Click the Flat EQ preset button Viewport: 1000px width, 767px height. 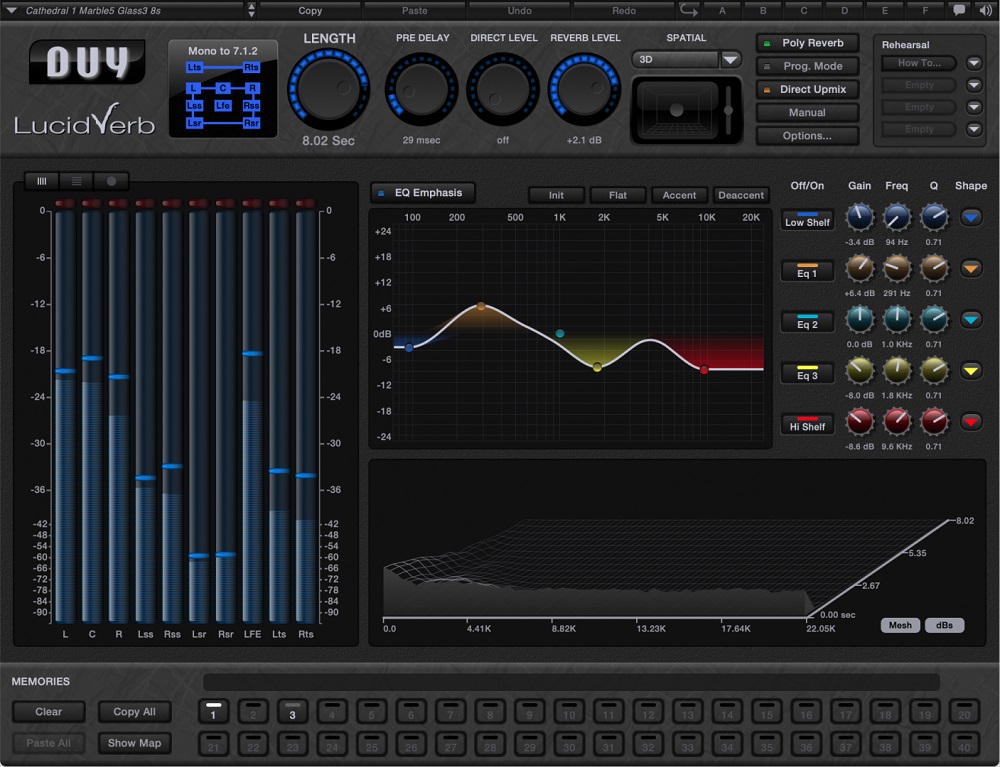[x=617, y=195]
